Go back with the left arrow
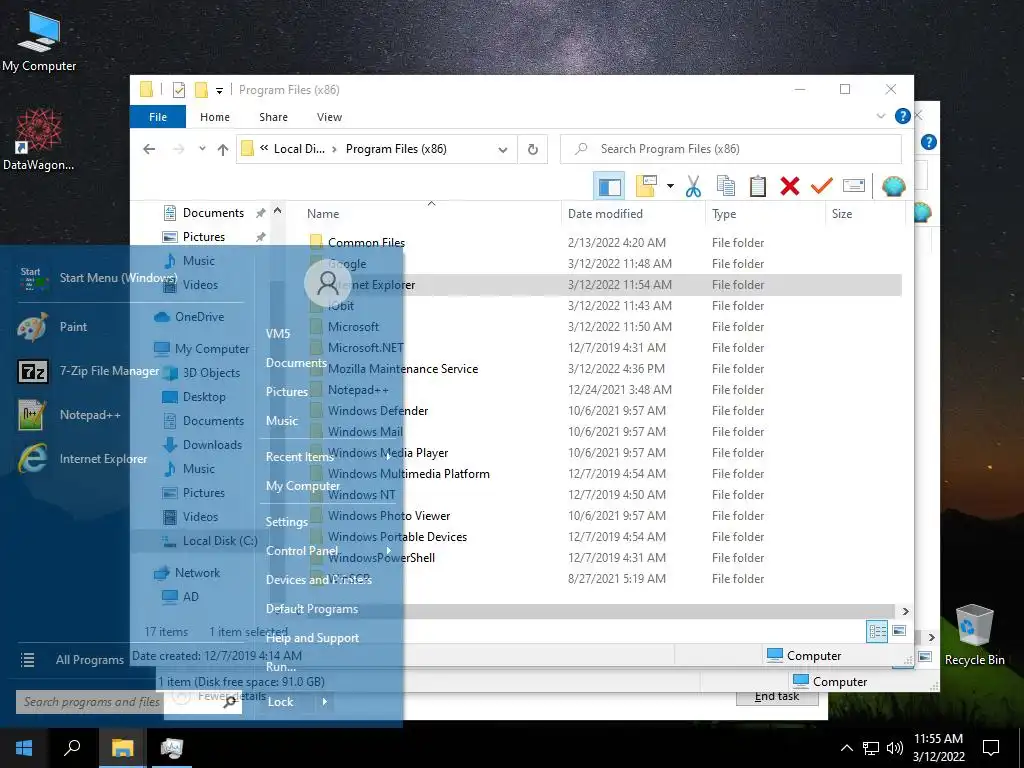 click(149, 150)
